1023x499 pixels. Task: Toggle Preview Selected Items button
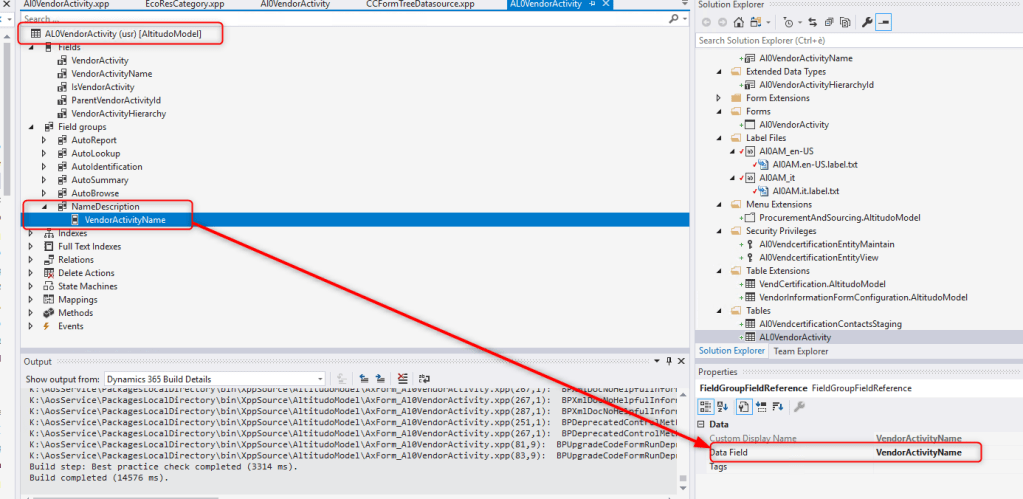point(885,22)
